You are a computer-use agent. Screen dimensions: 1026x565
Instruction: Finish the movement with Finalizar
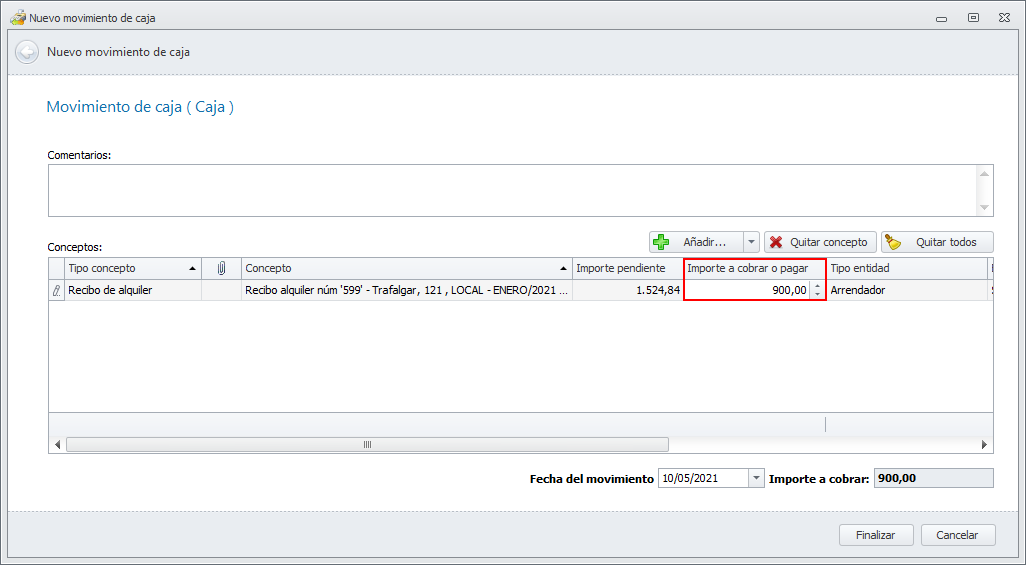(x=876, y=535)
